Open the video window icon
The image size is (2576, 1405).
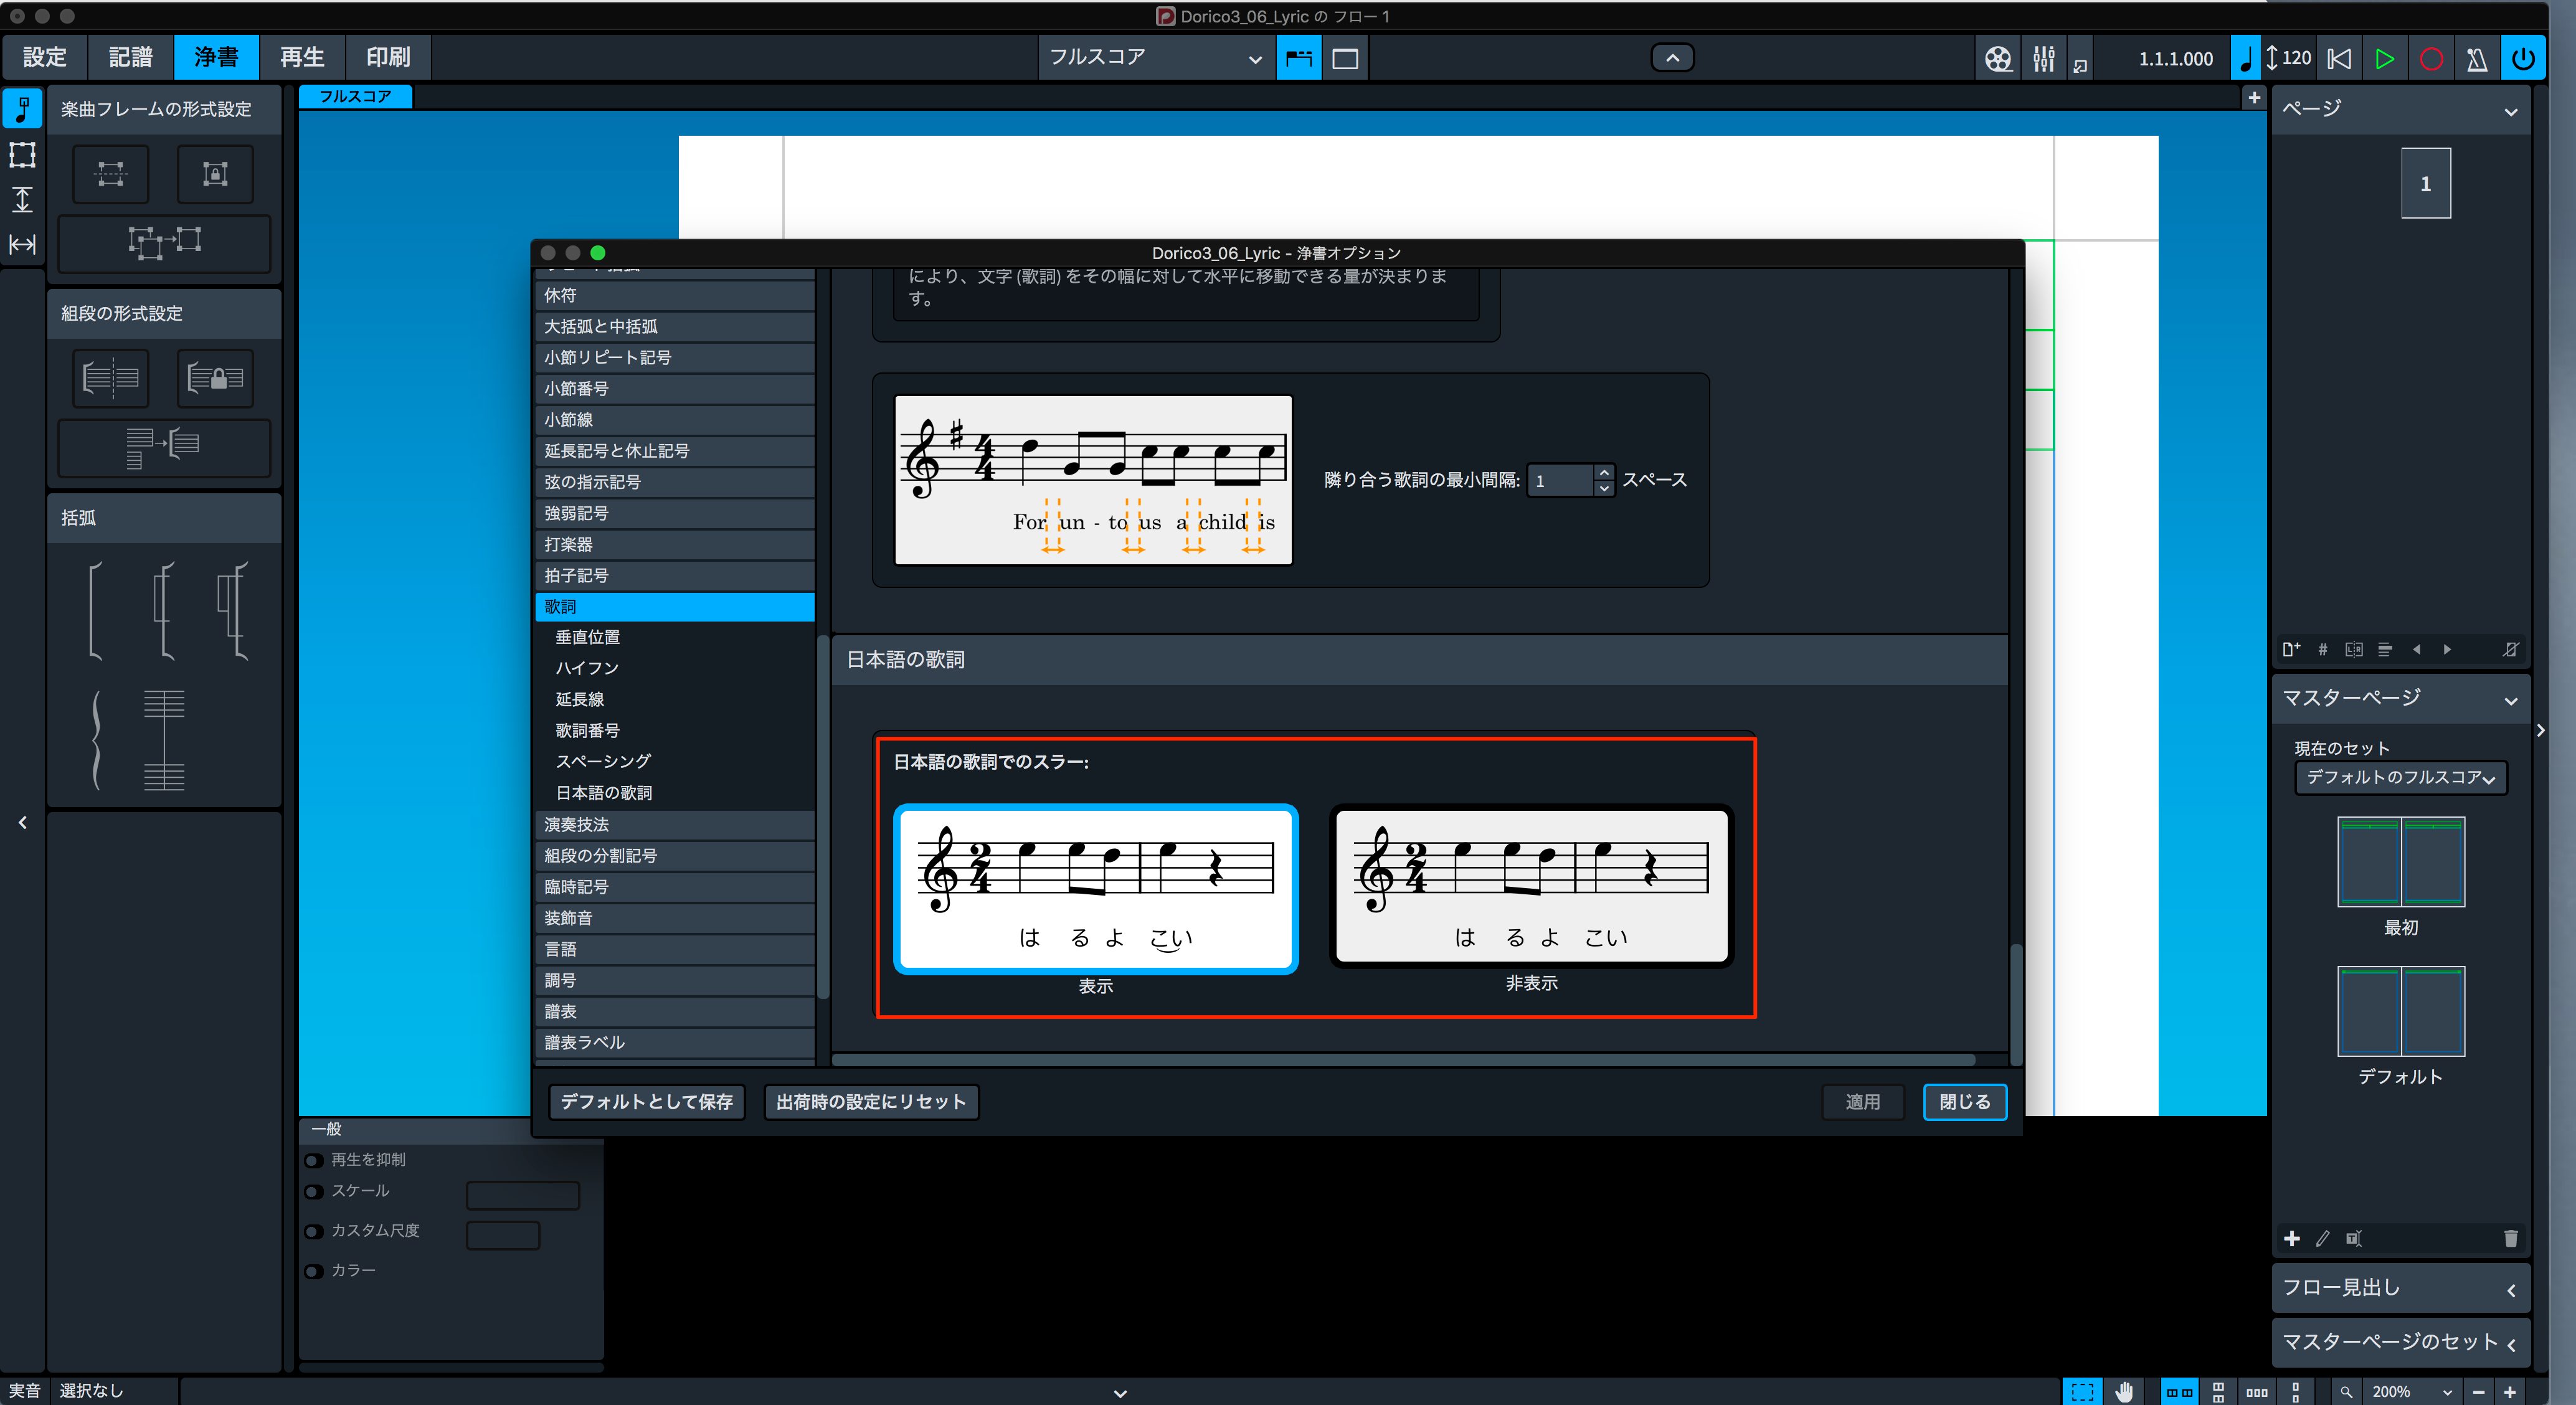tap(1997, 59)
